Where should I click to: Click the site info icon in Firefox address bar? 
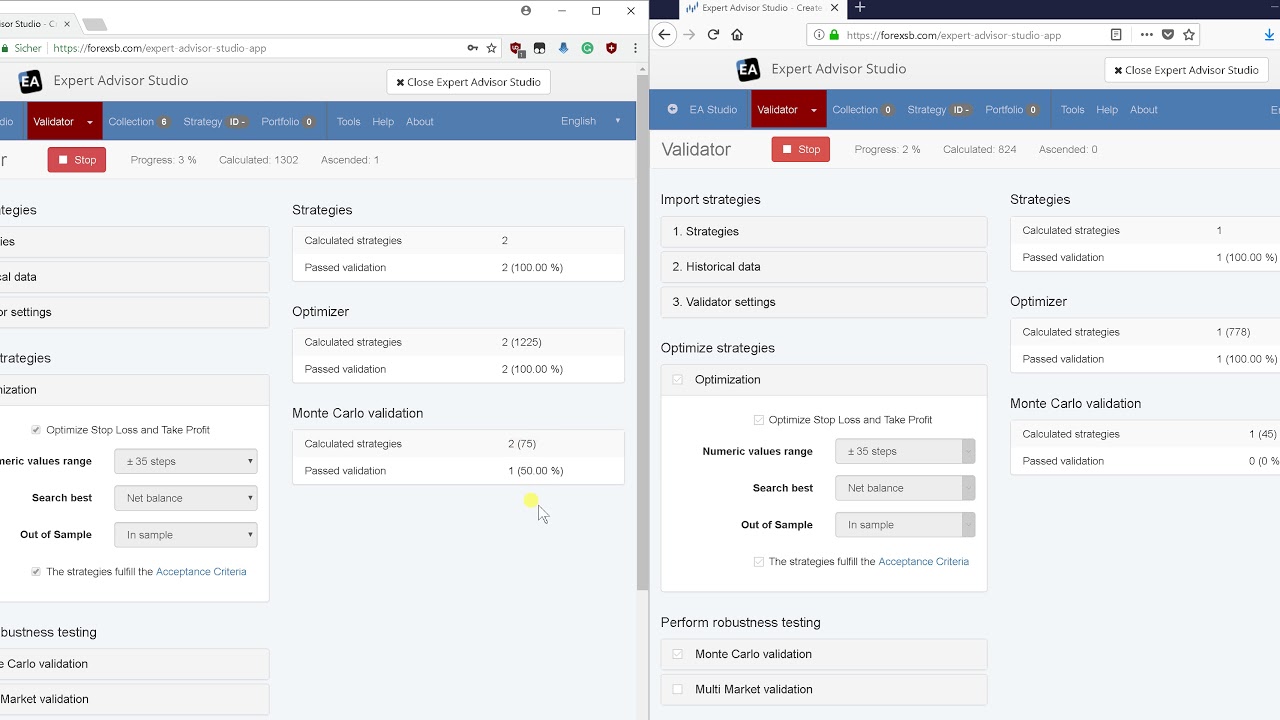[x=819, y=35]
